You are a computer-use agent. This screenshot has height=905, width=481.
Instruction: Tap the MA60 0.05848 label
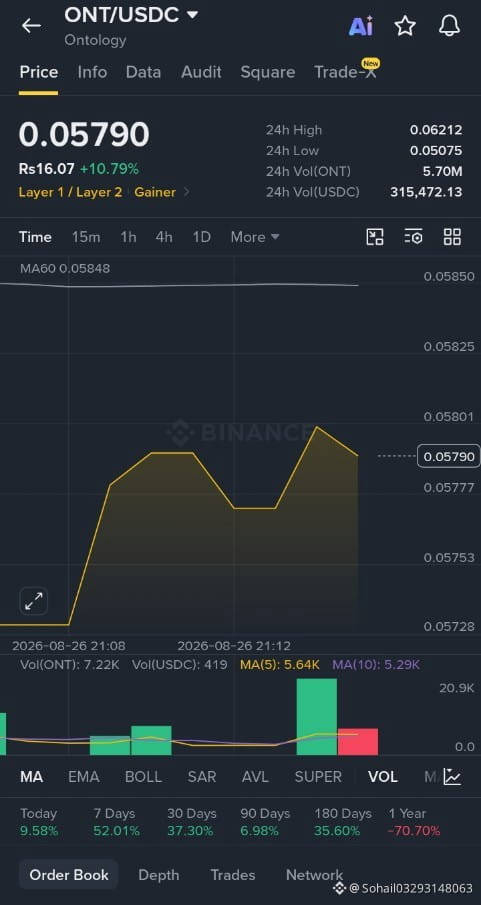[x=65, y=268]
